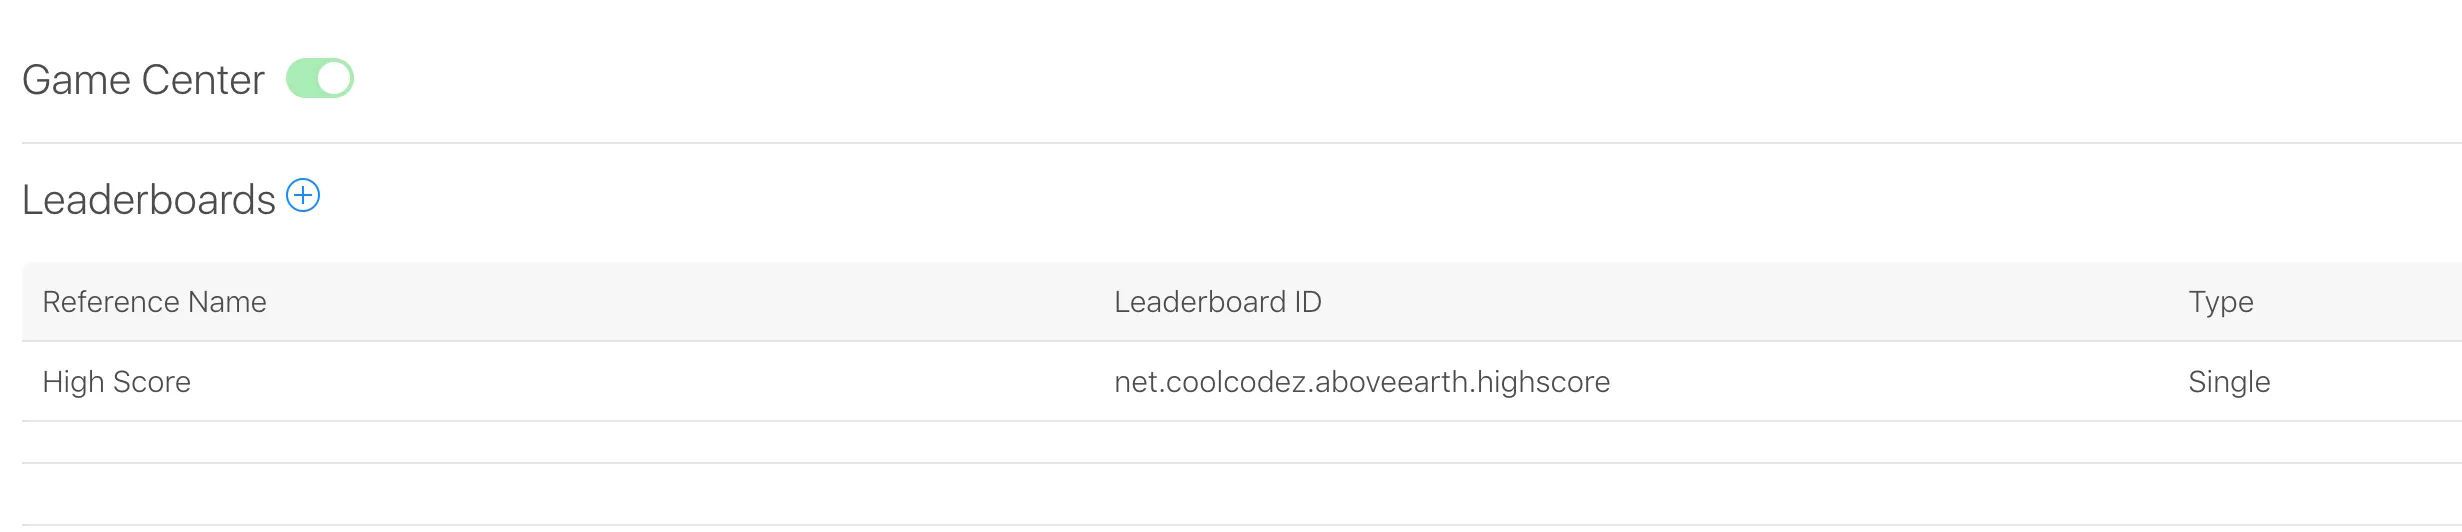The width and height of the screenshot is (2462, 532).
Task: Open the High Score leaderboard
Action: coord(116,382)
